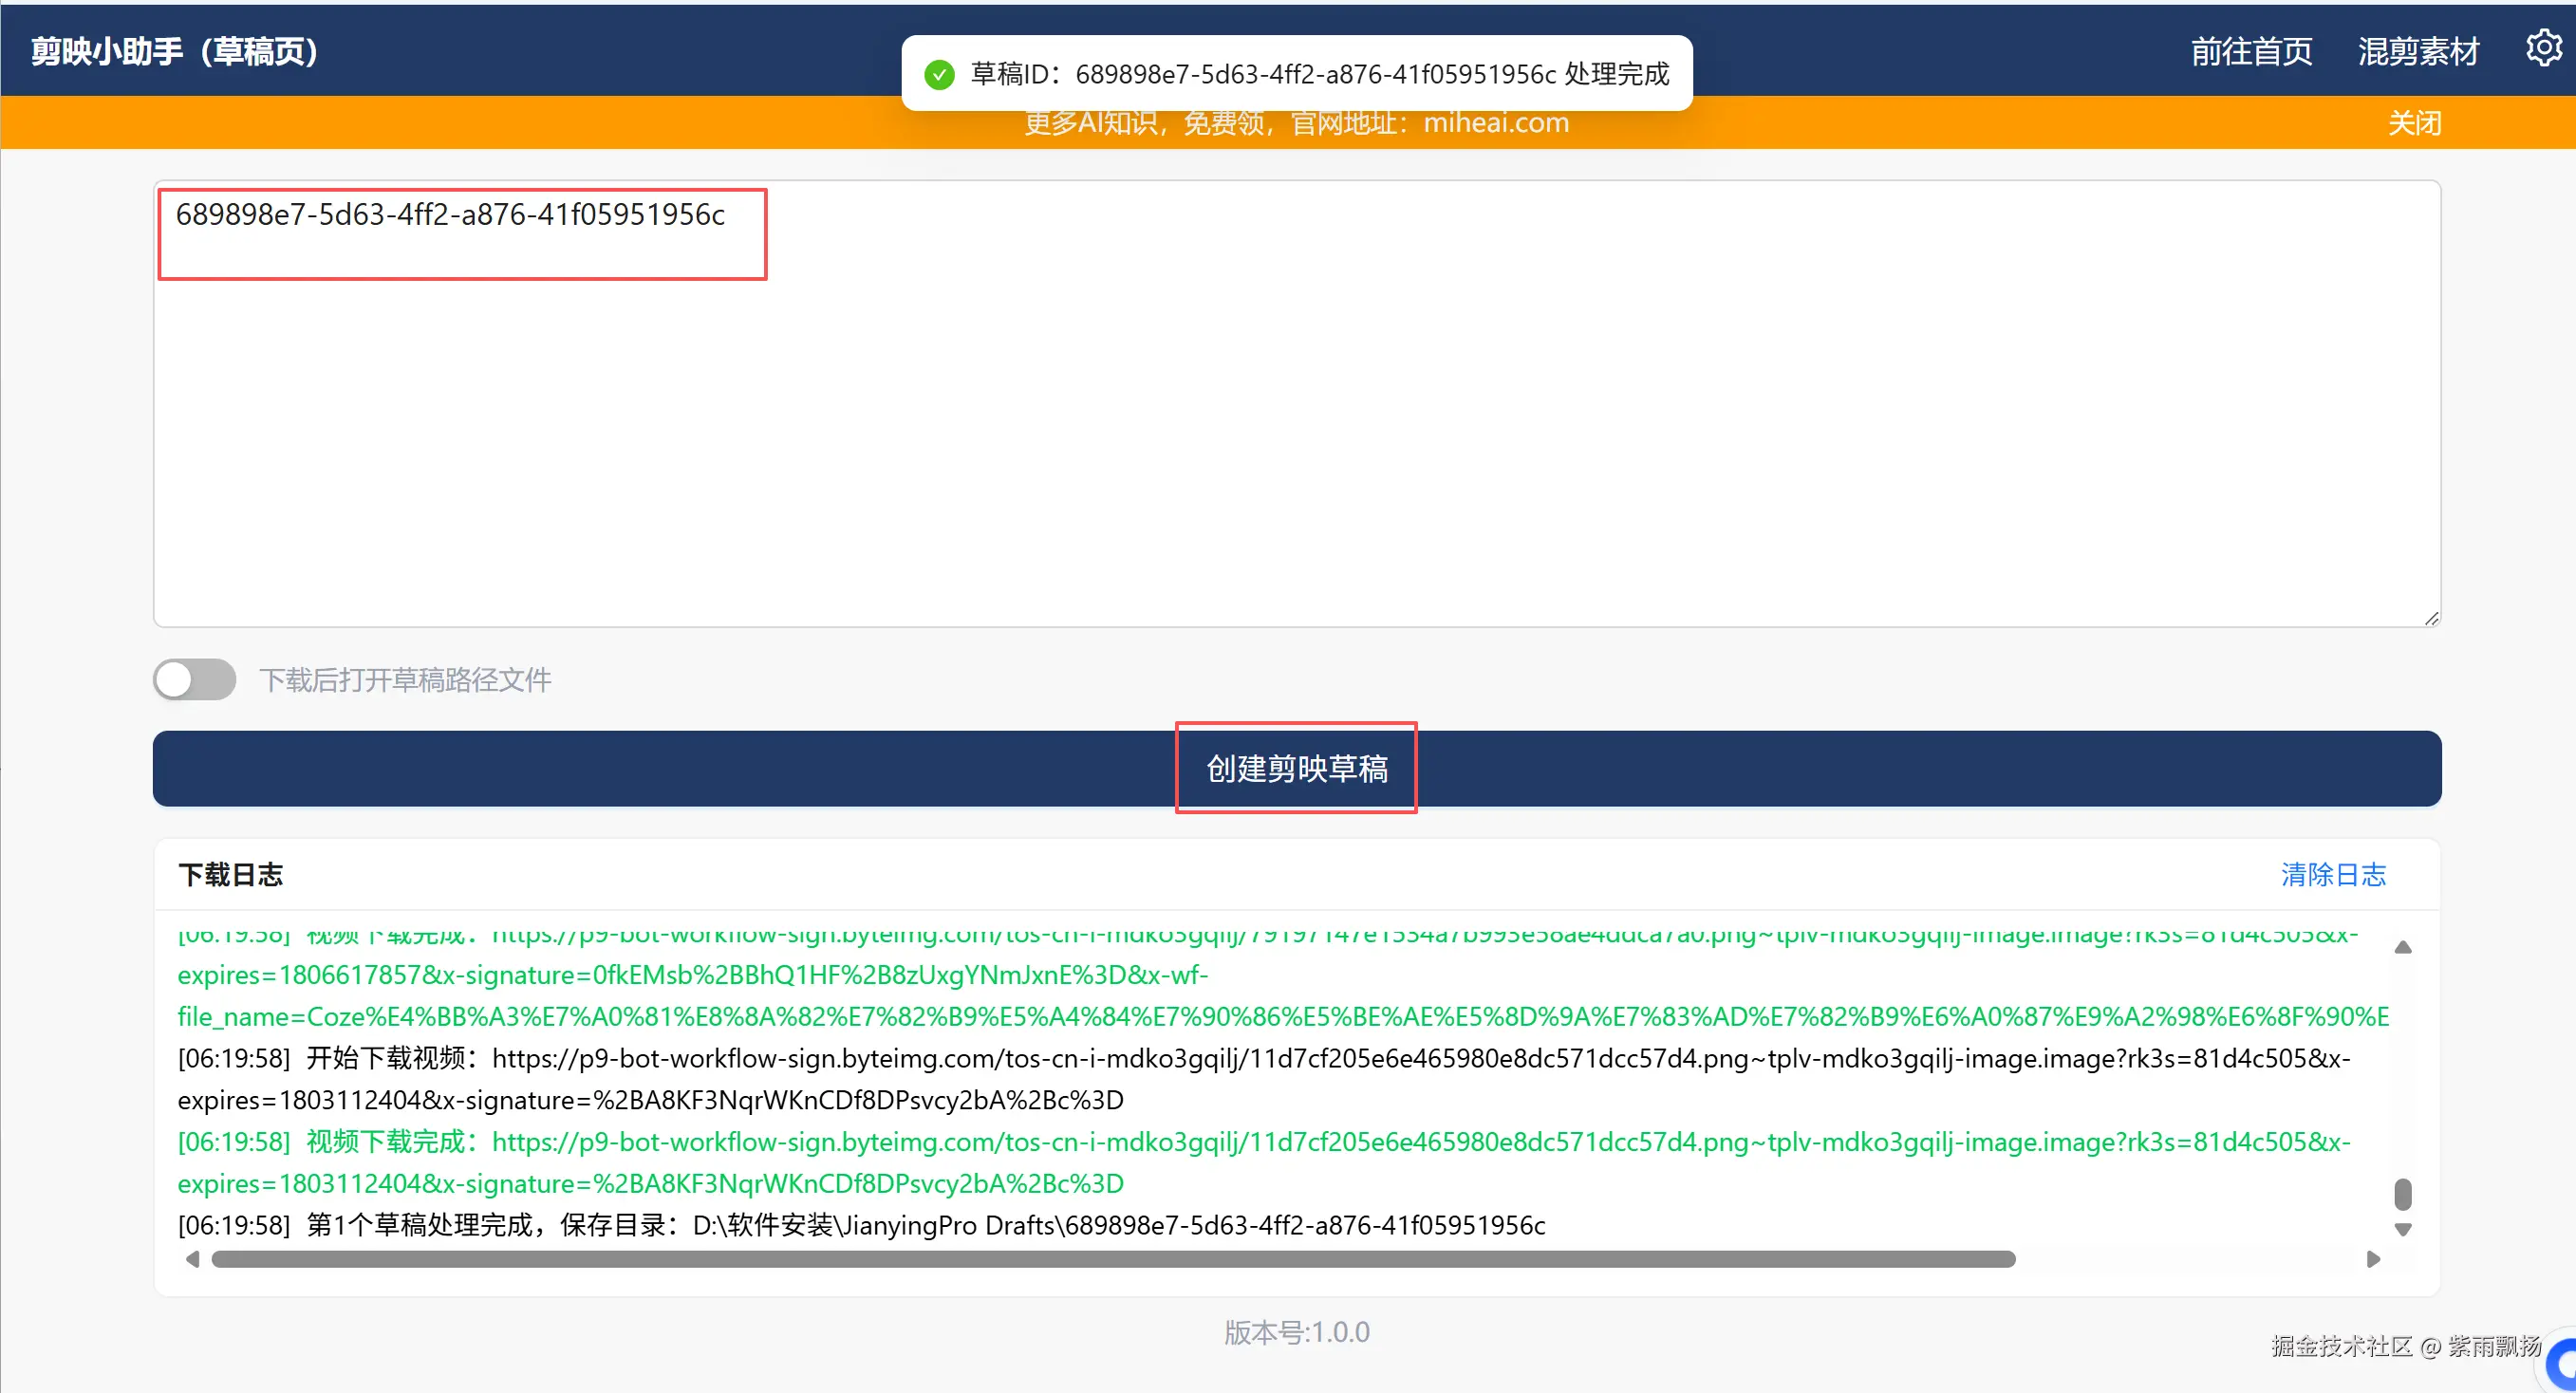
Task: Toggle 下载后打开草稿路径文件 switch
Action: [x=195, y=679]
